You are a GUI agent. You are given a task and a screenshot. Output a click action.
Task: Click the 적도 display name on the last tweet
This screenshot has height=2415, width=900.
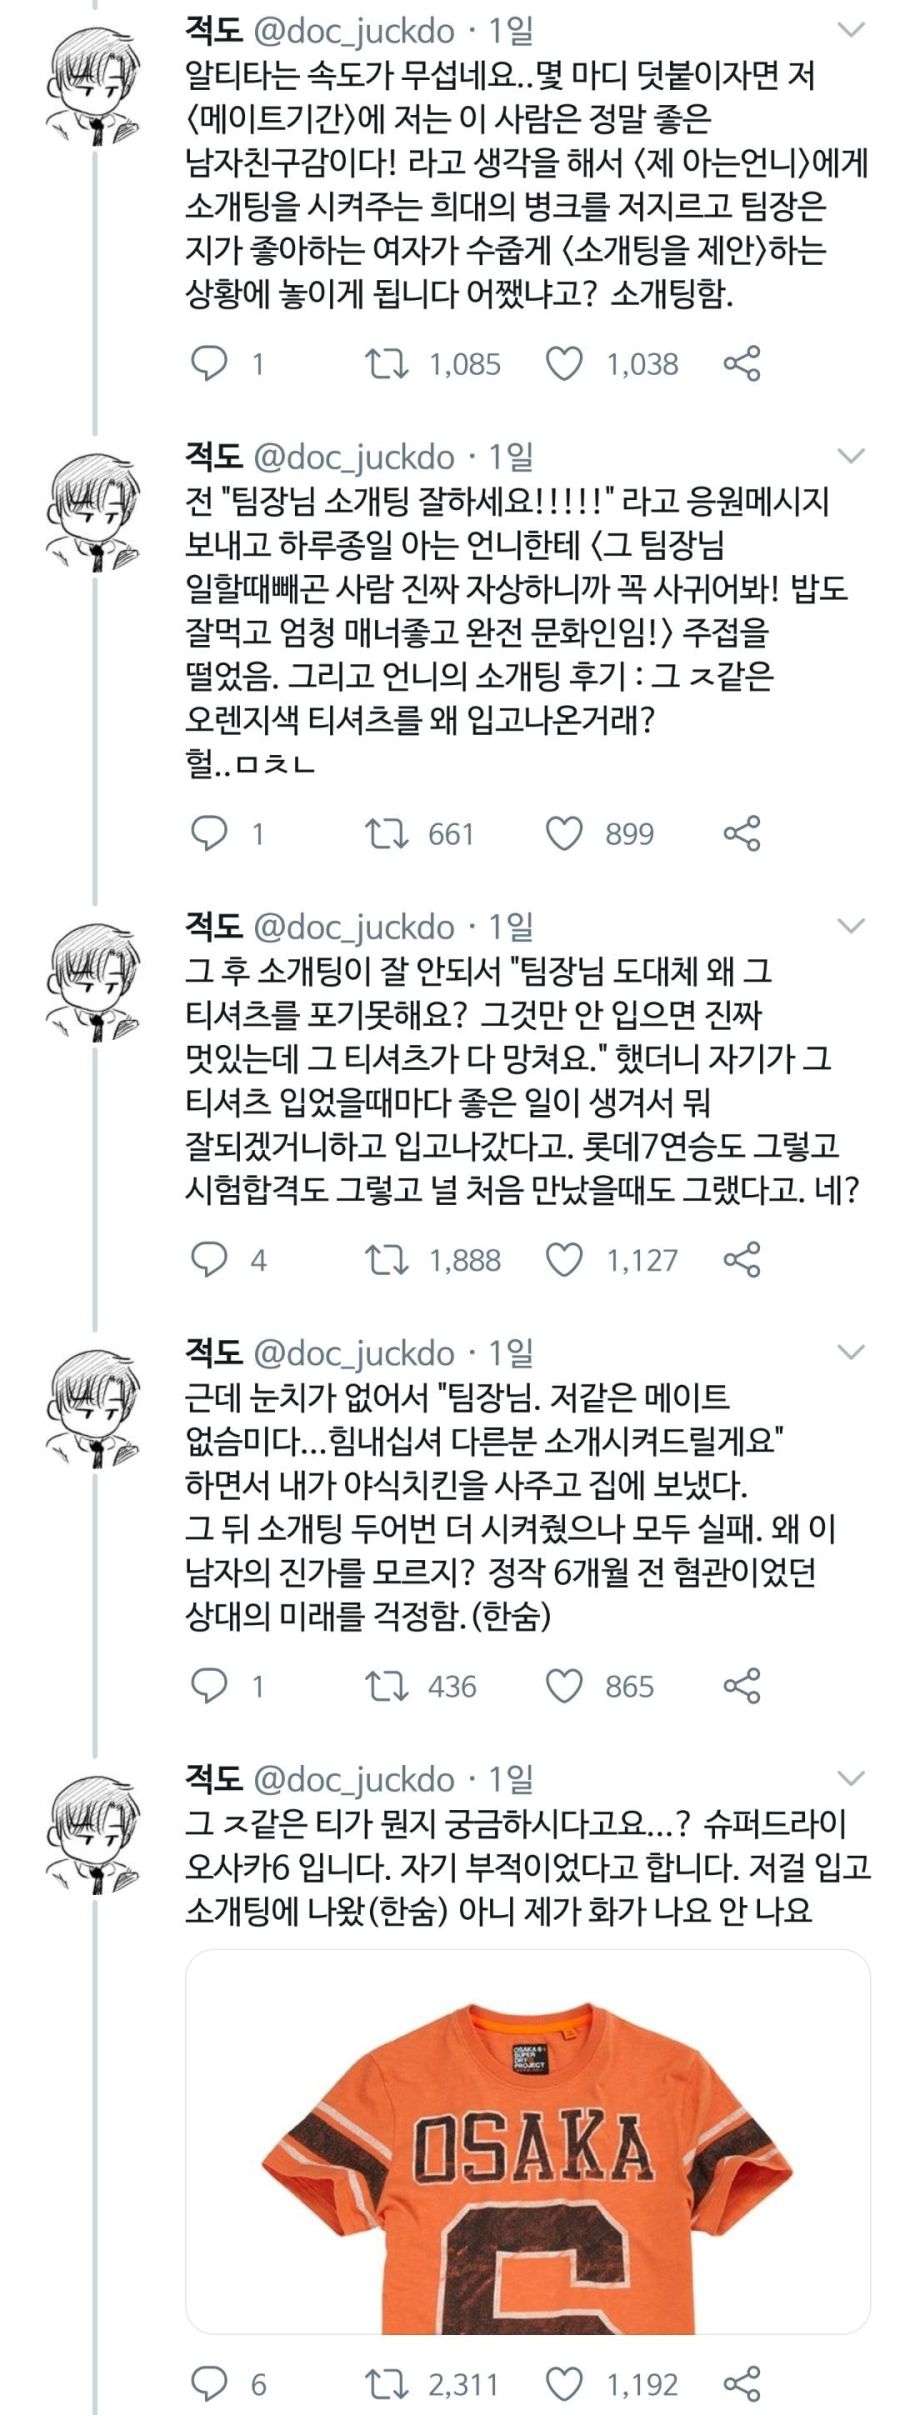point(214,1778)
